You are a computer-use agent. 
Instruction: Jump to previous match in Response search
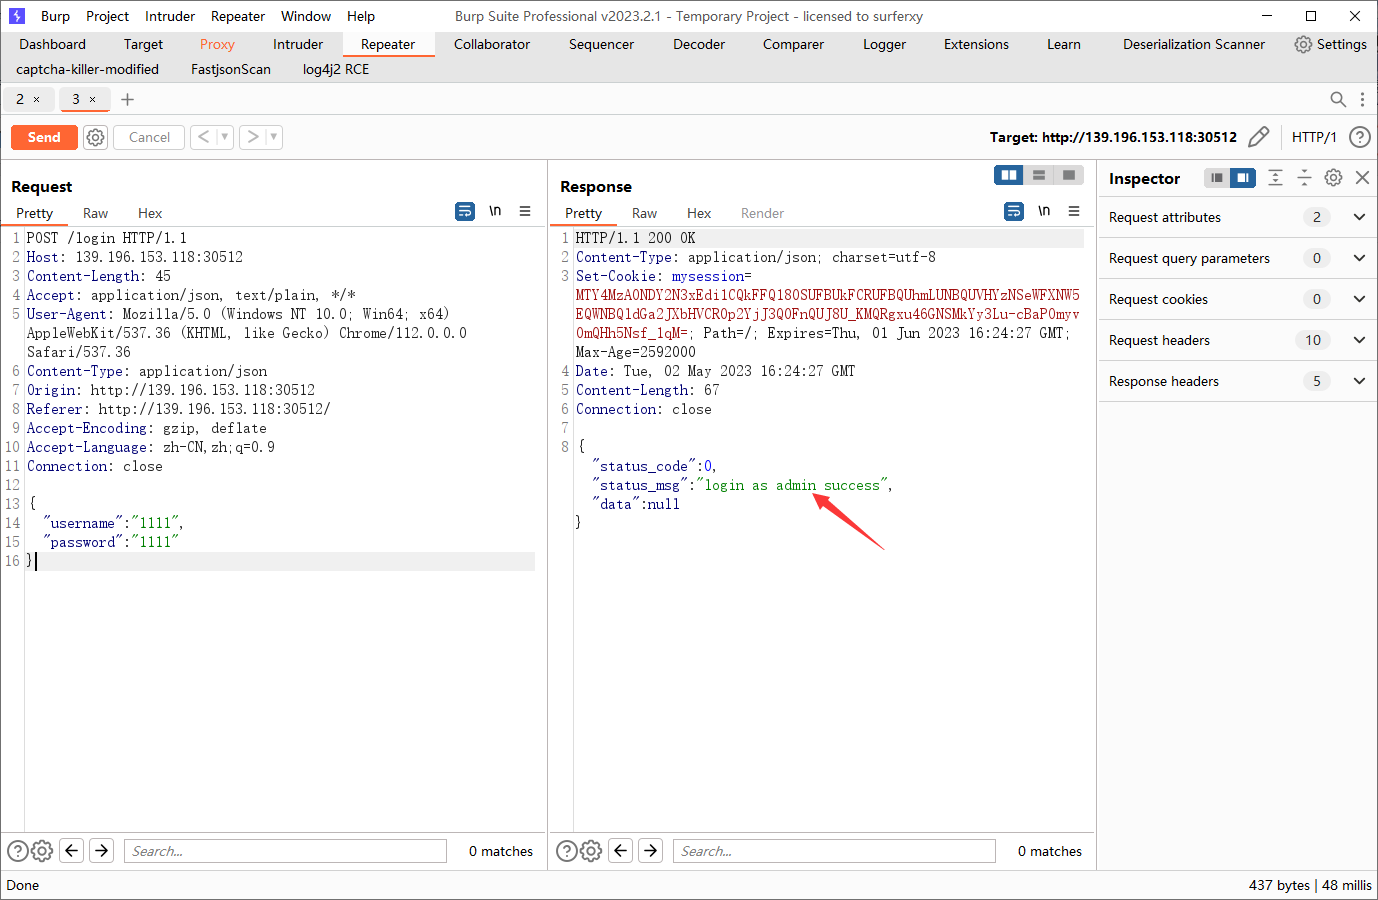point(621,851)
